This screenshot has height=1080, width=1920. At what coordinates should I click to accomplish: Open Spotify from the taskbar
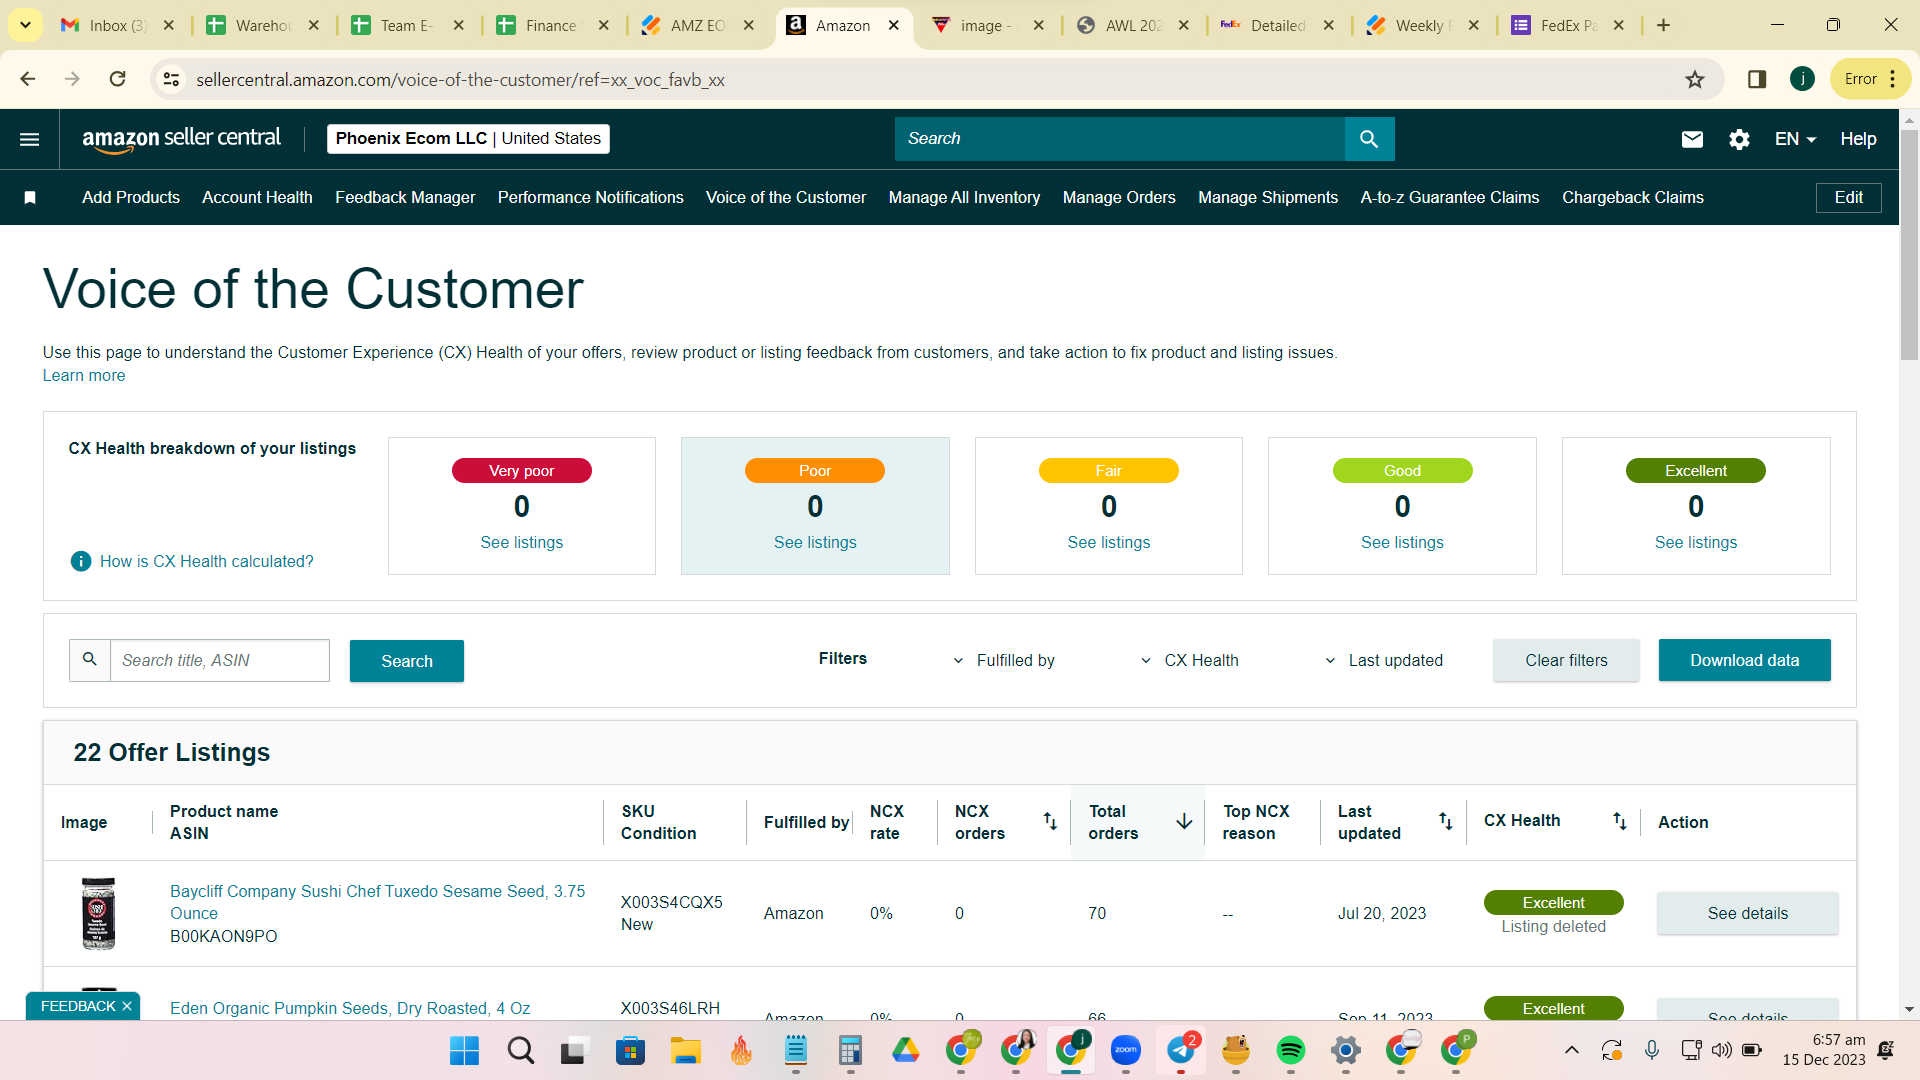tap(1291, 1050)
